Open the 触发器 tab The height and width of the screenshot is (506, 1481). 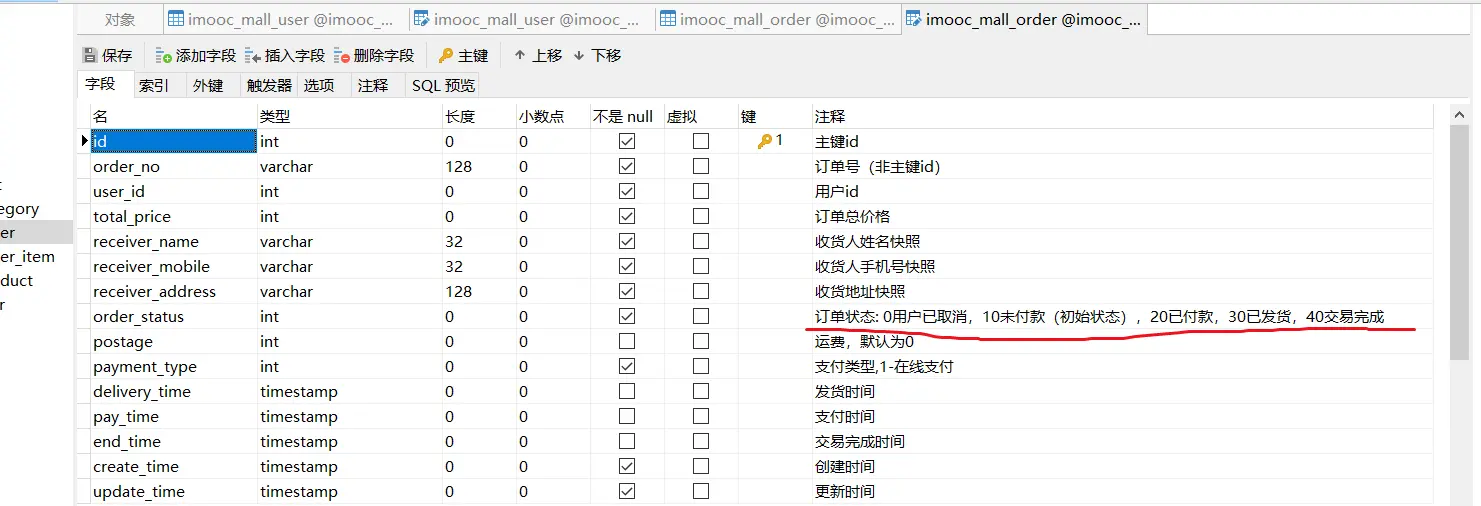point(269,86)
